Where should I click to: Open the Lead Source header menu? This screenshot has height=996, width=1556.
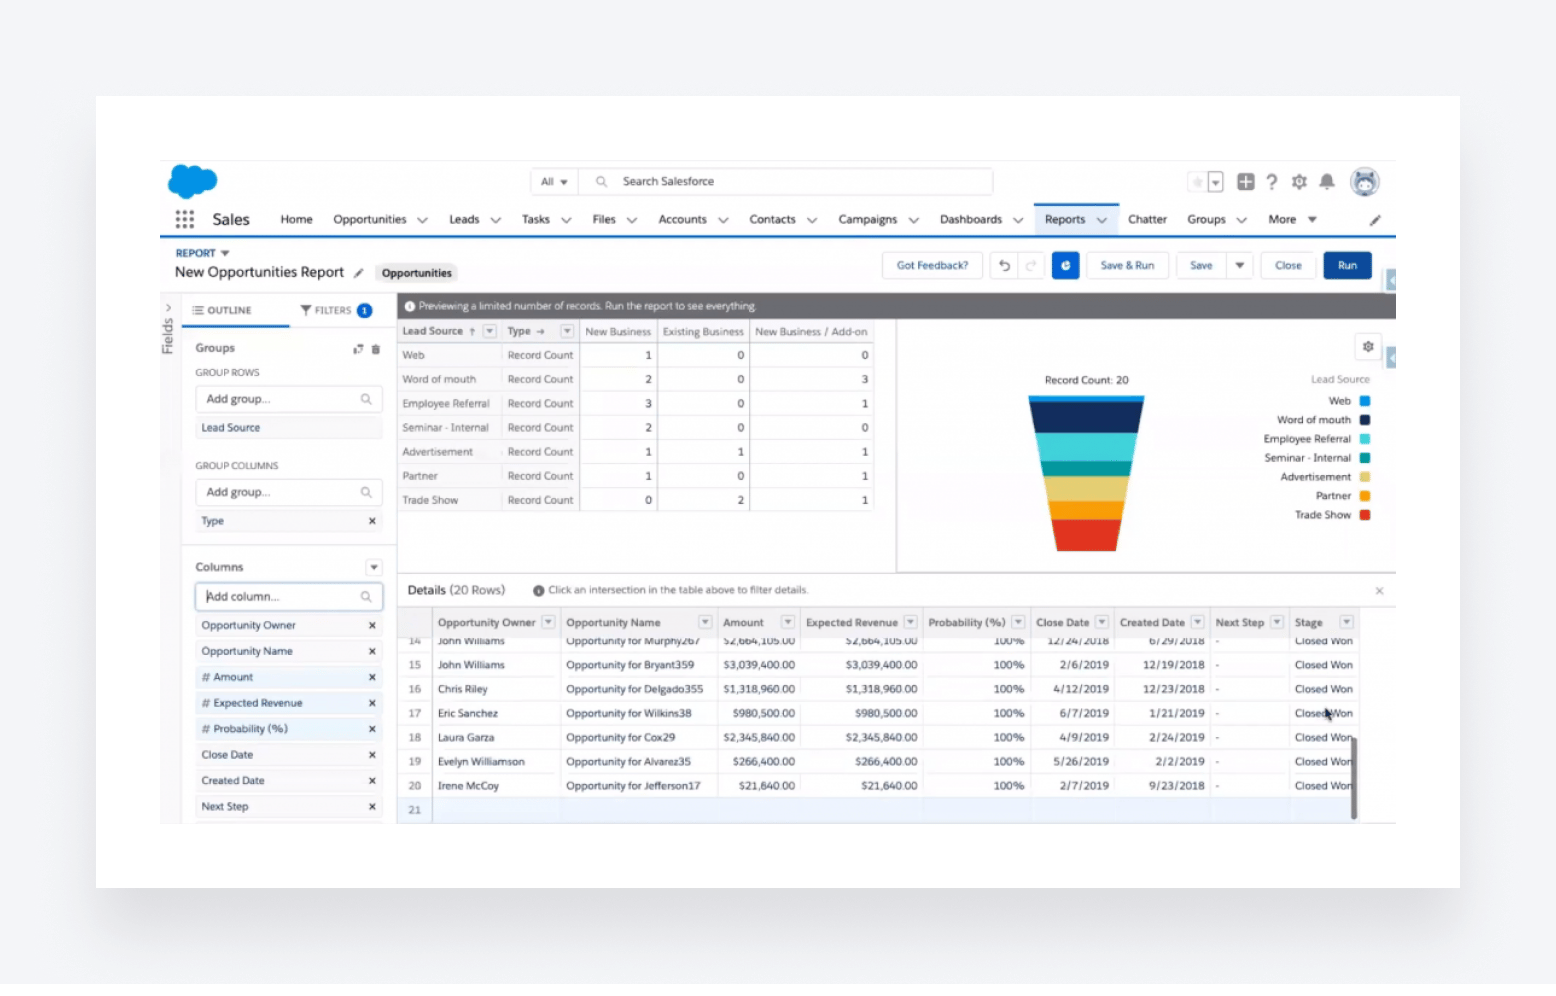[x=489, y=332]
